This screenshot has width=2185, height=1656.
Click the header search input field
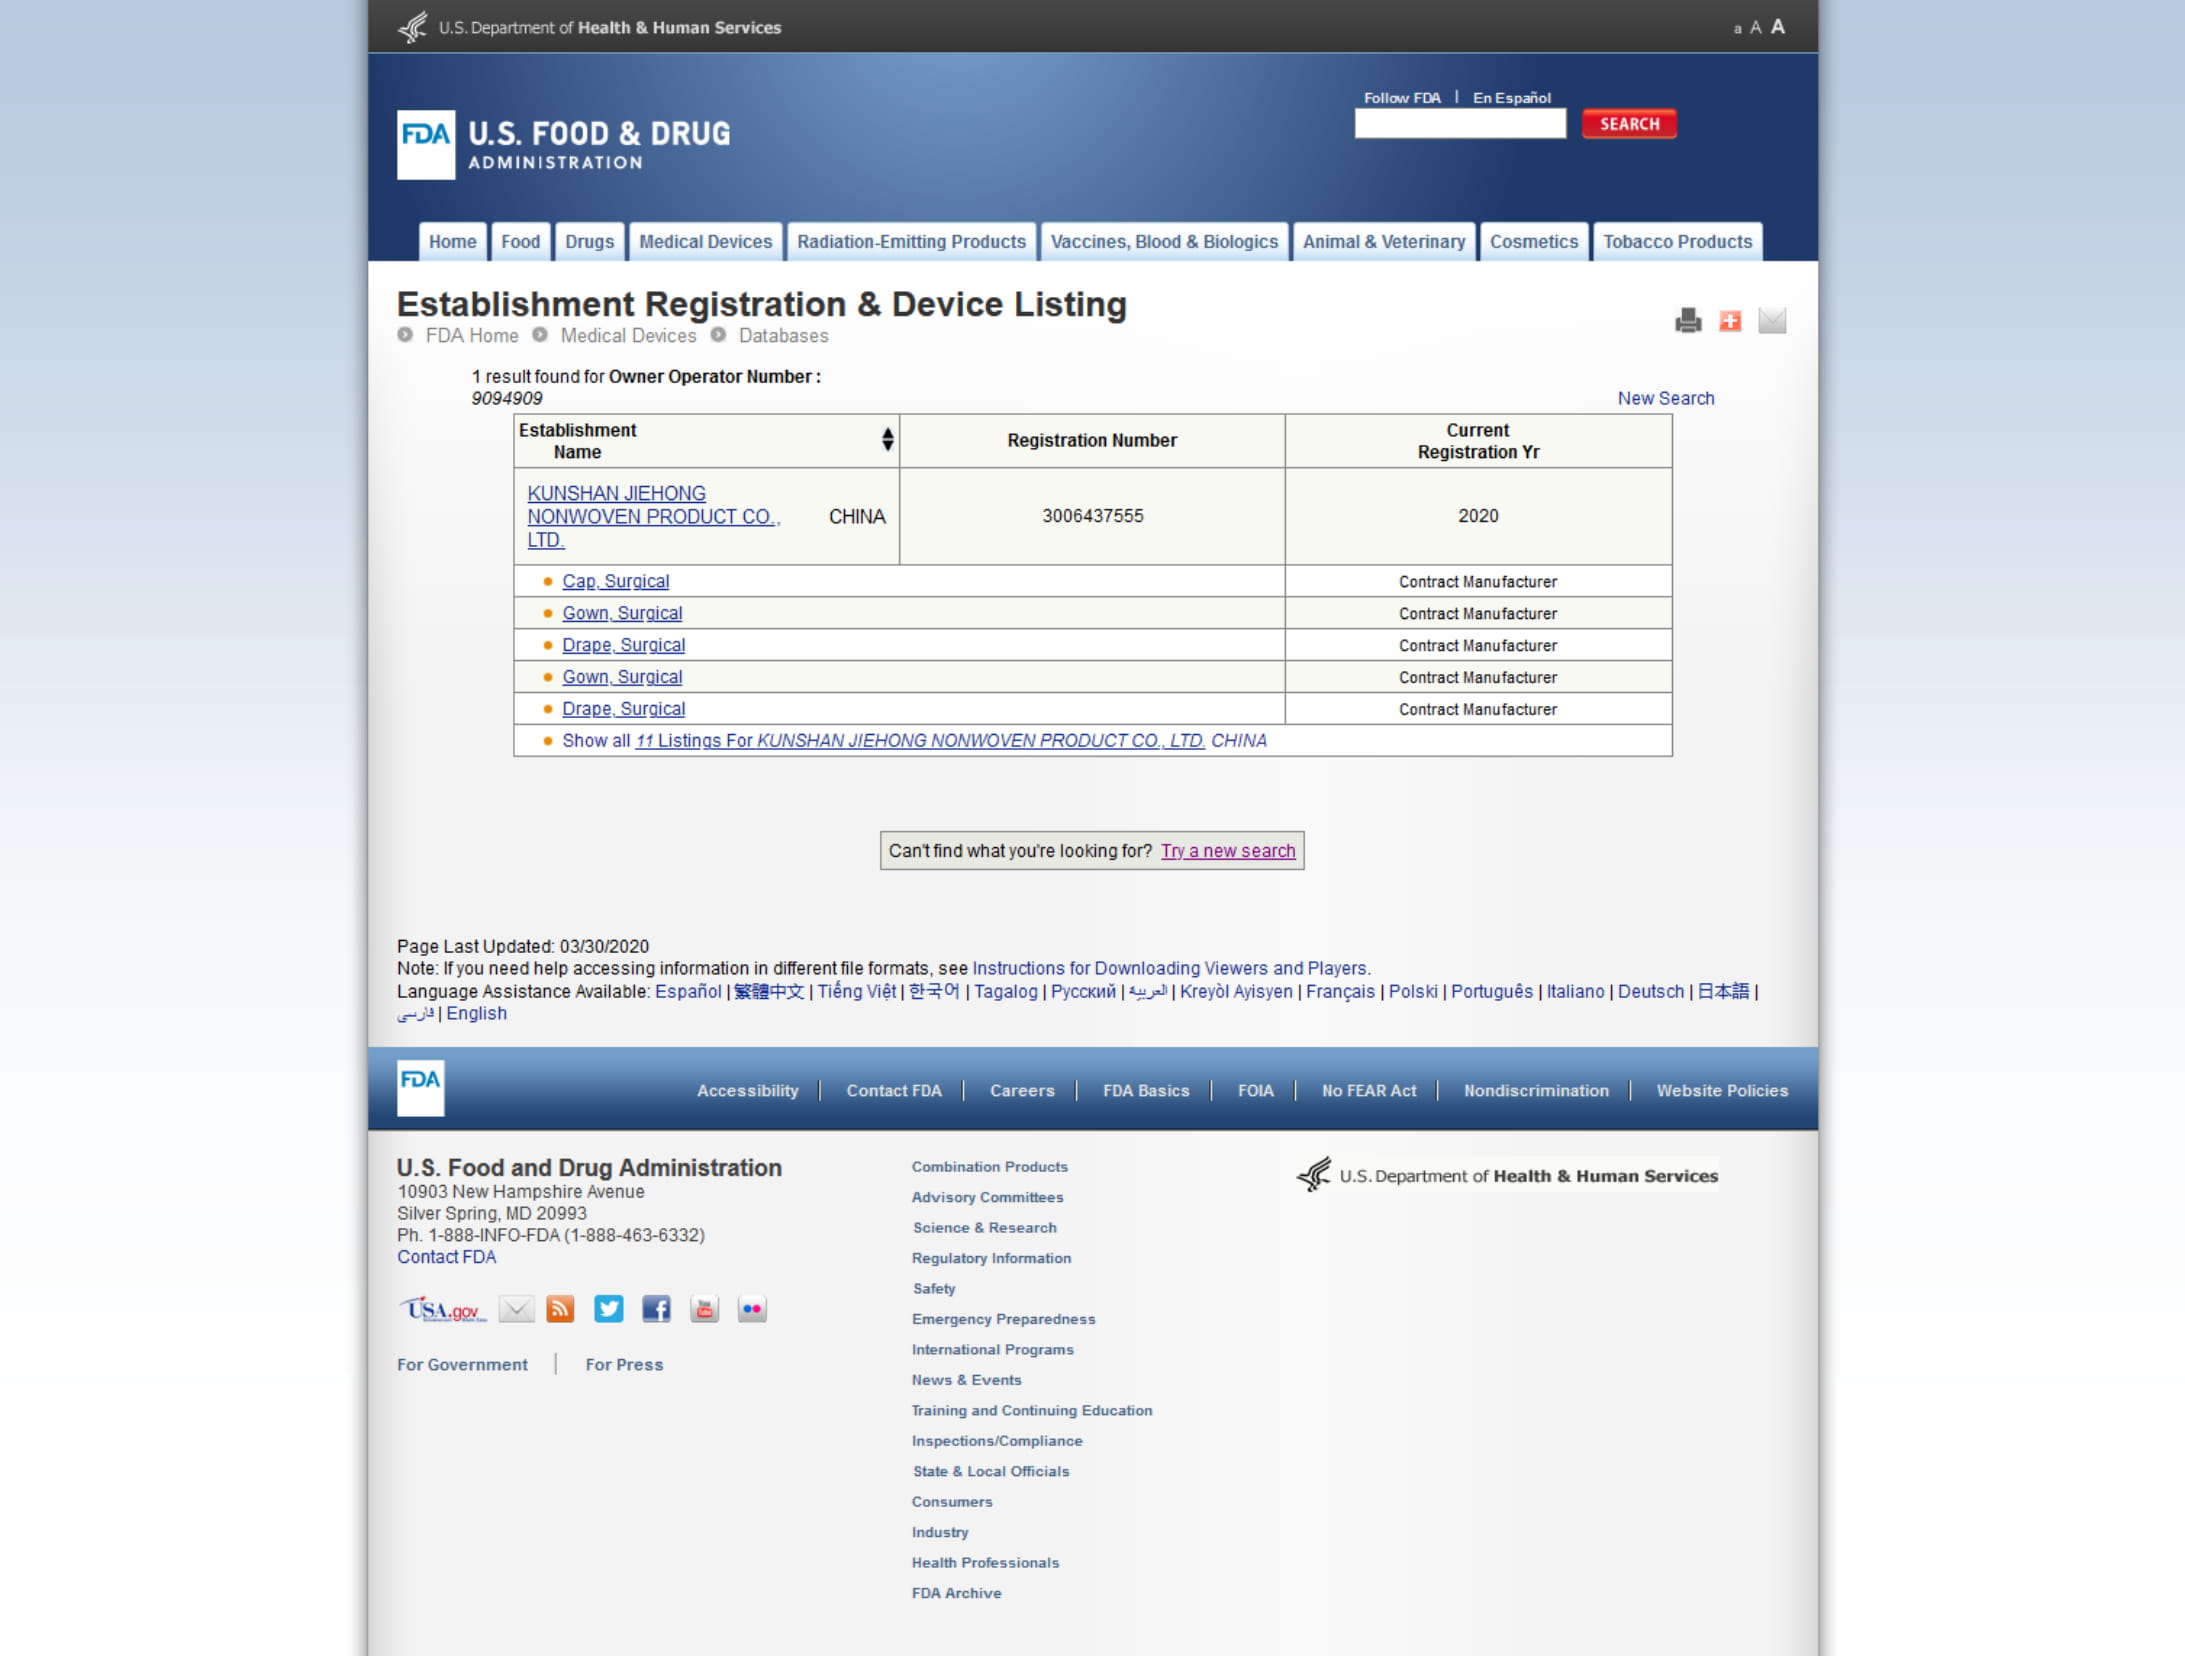click(1459, 124)
